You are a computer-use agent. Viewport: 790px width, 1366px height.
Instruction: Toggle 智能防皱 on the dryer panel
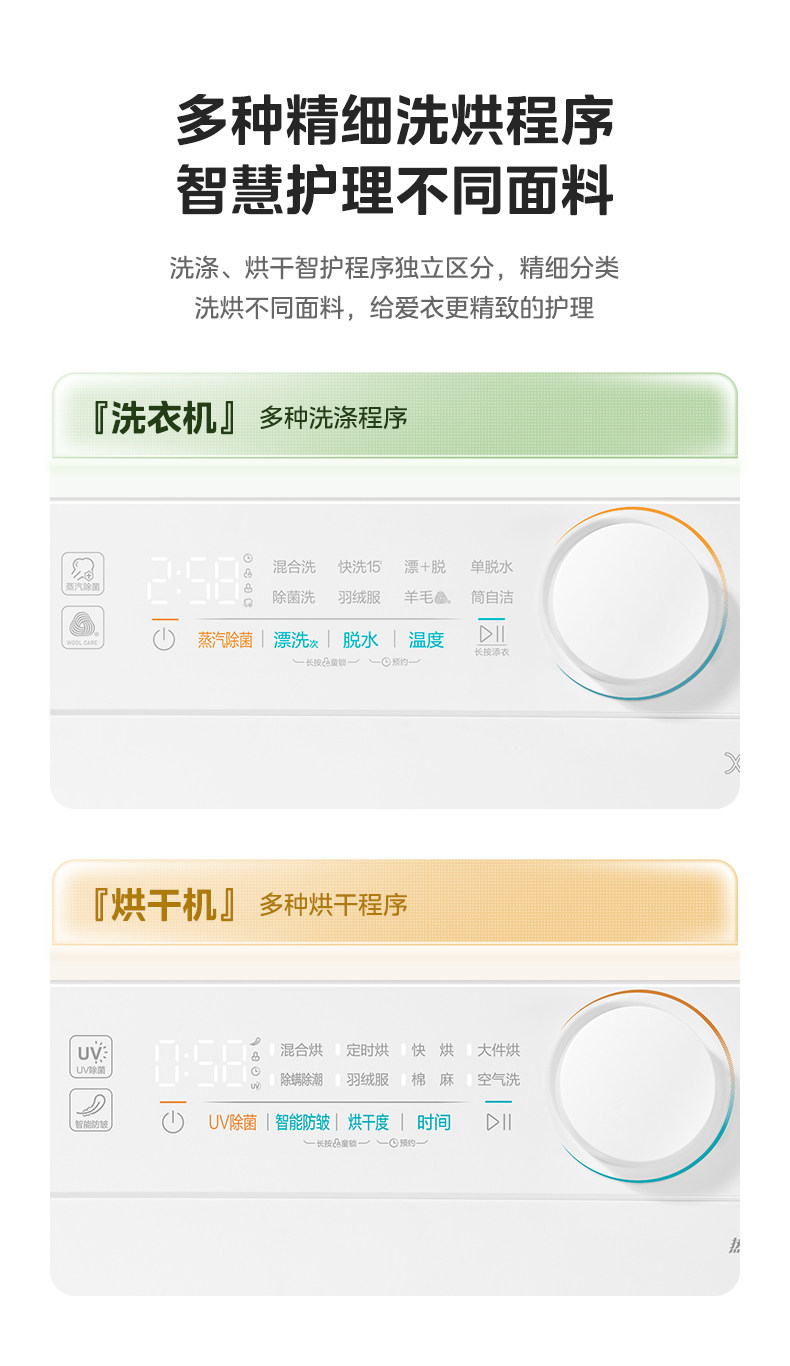(302, 1123)
